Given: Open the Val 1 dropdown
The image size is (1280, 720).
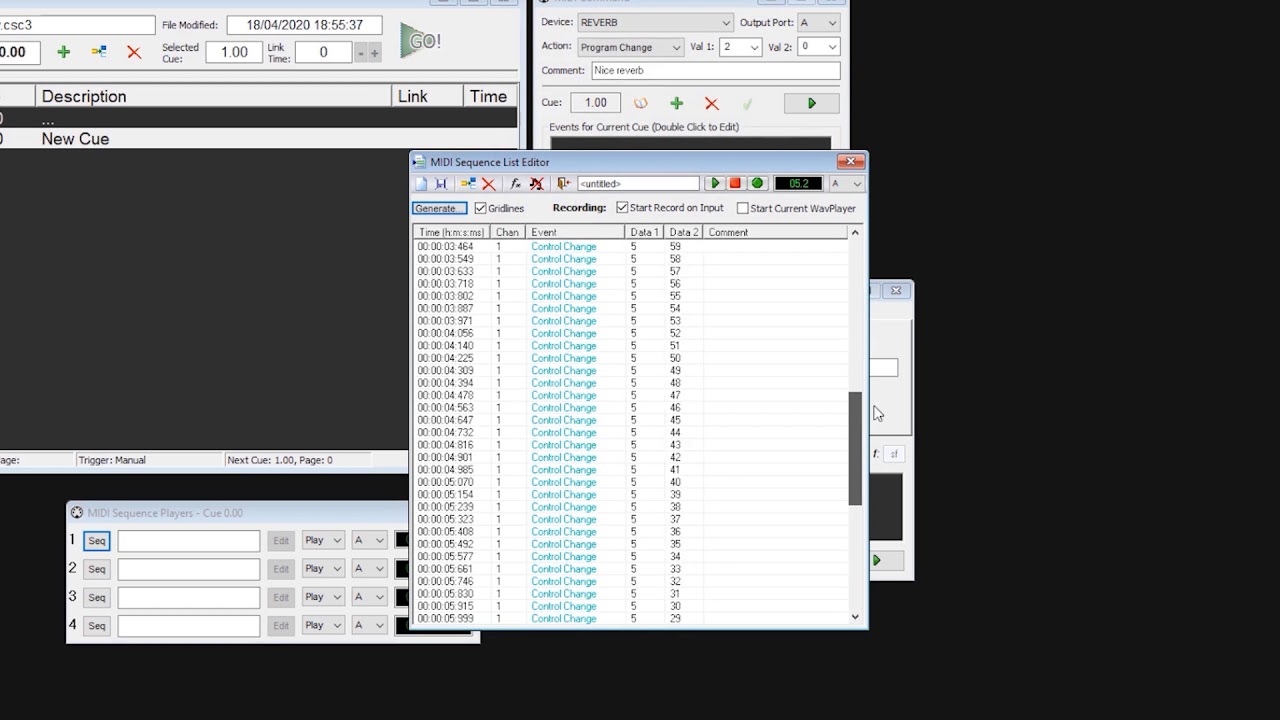Looking at the screenshot, I should pyautogui.click(x=741, y=47).
